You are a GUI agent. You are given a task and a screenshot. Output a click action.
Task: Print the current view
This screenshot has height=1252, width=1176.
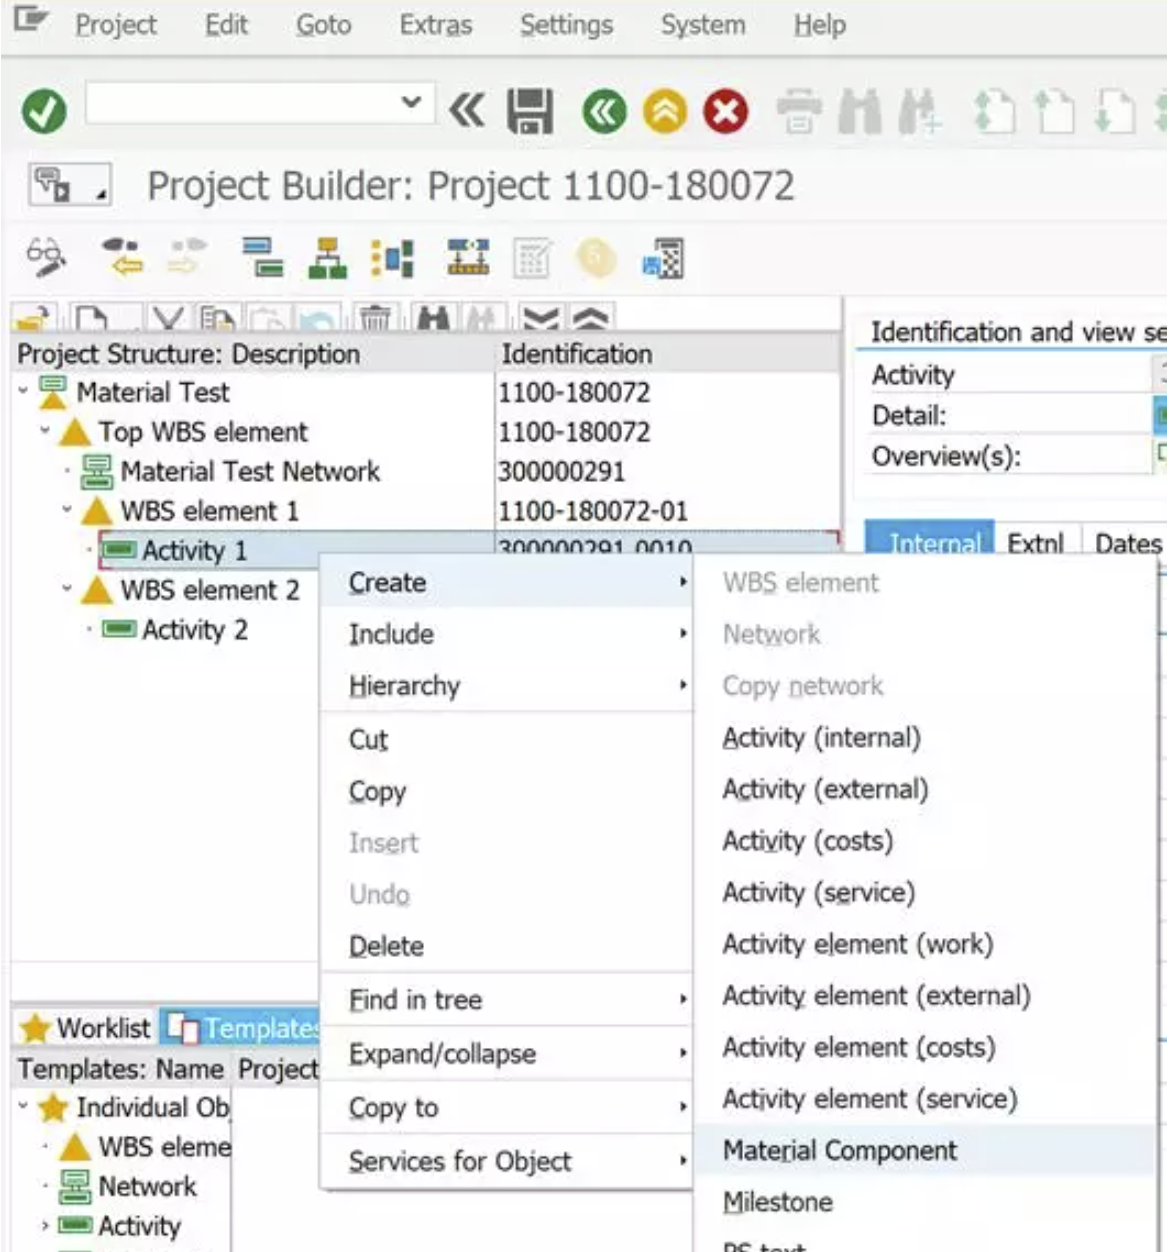point(797,112)
